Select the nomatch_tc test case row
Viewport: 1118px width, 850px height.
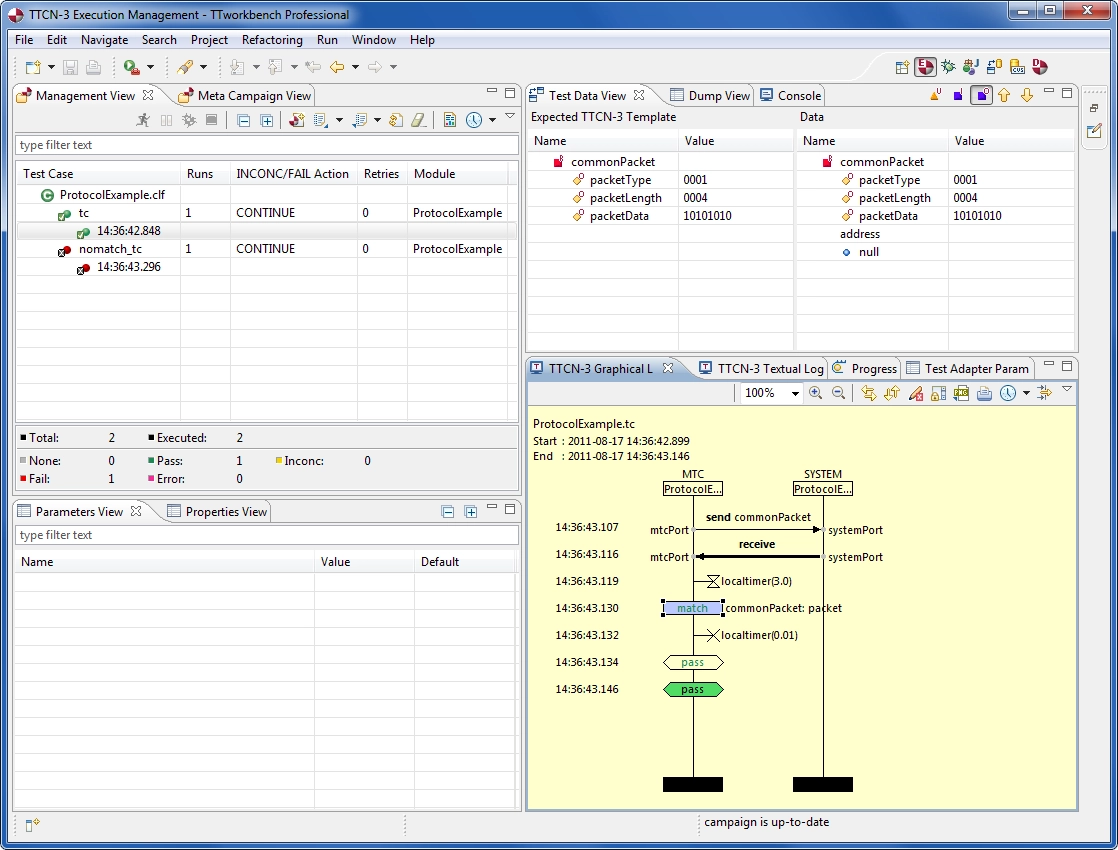pos(110,249)
